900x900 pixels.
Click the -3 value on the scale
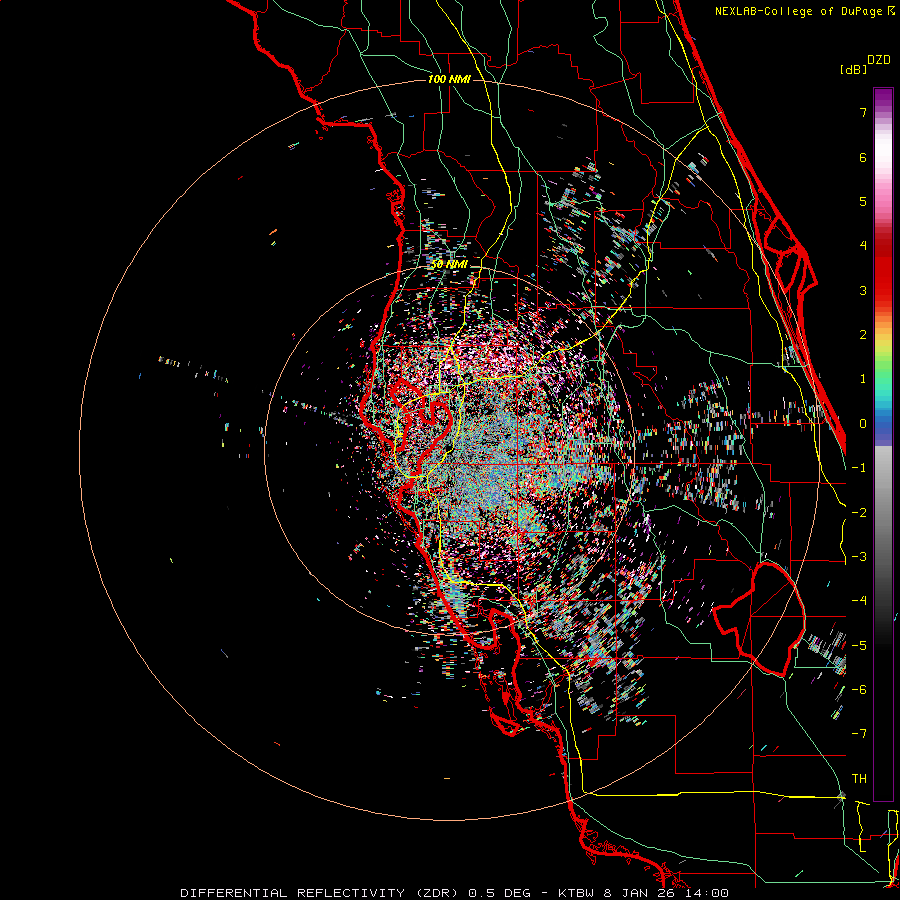[859, 557]
